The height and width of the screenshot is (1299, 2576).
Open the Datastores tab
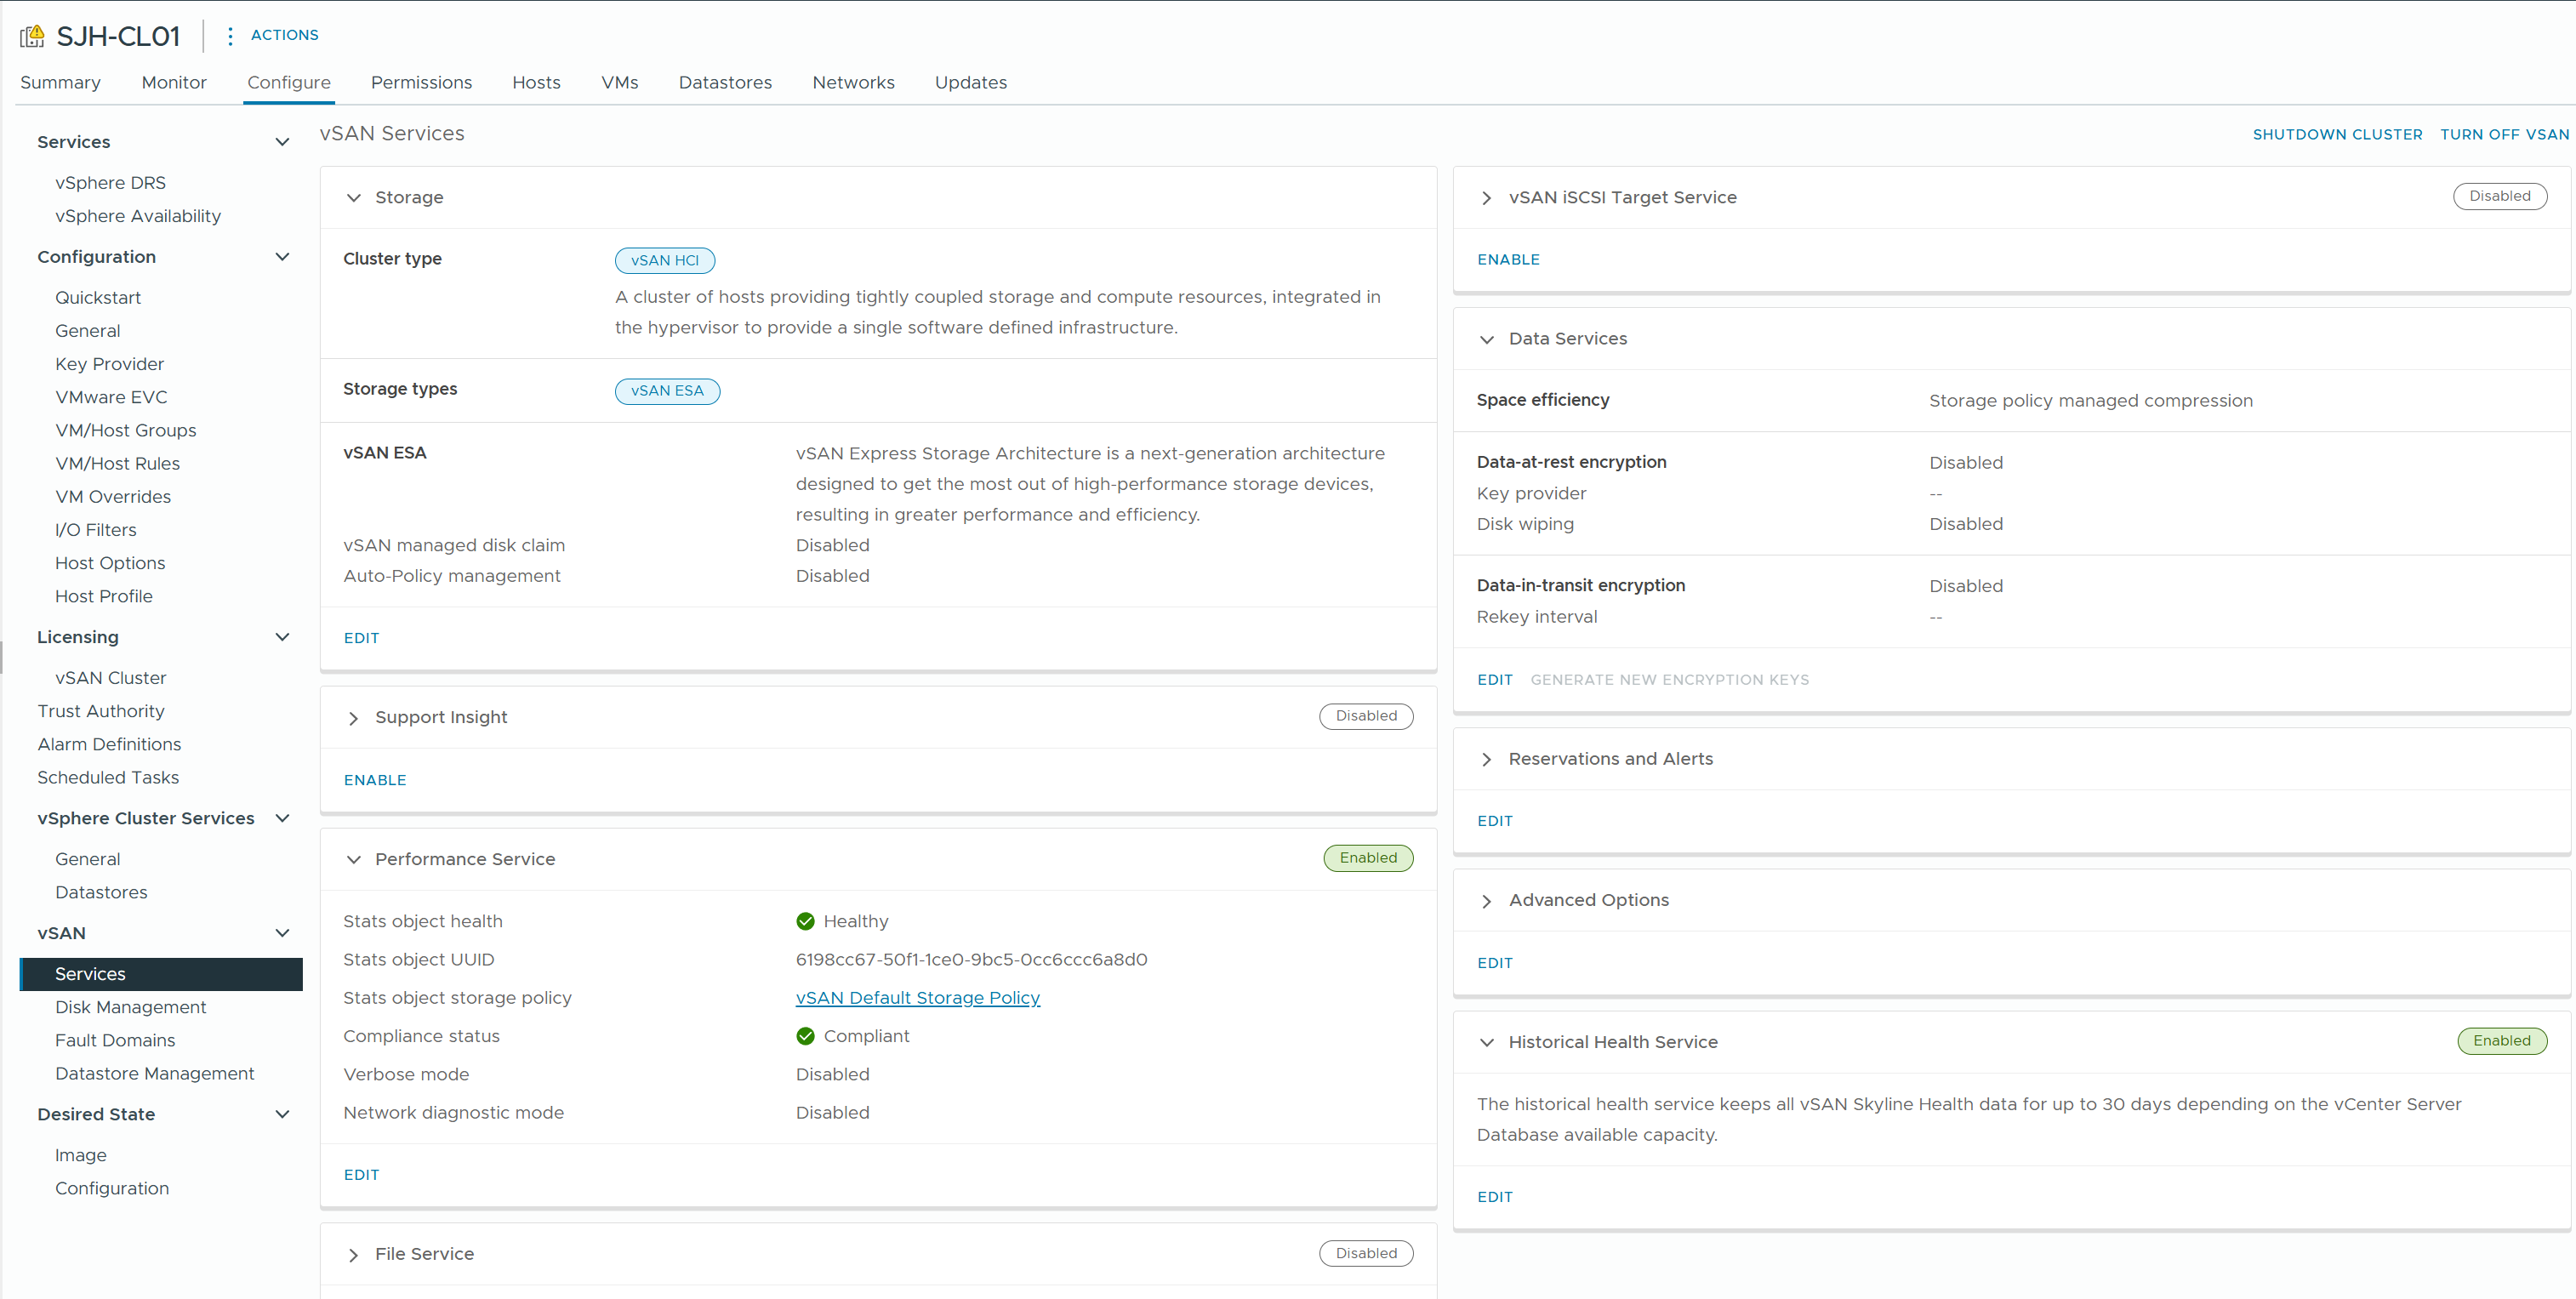pos(725,82)
